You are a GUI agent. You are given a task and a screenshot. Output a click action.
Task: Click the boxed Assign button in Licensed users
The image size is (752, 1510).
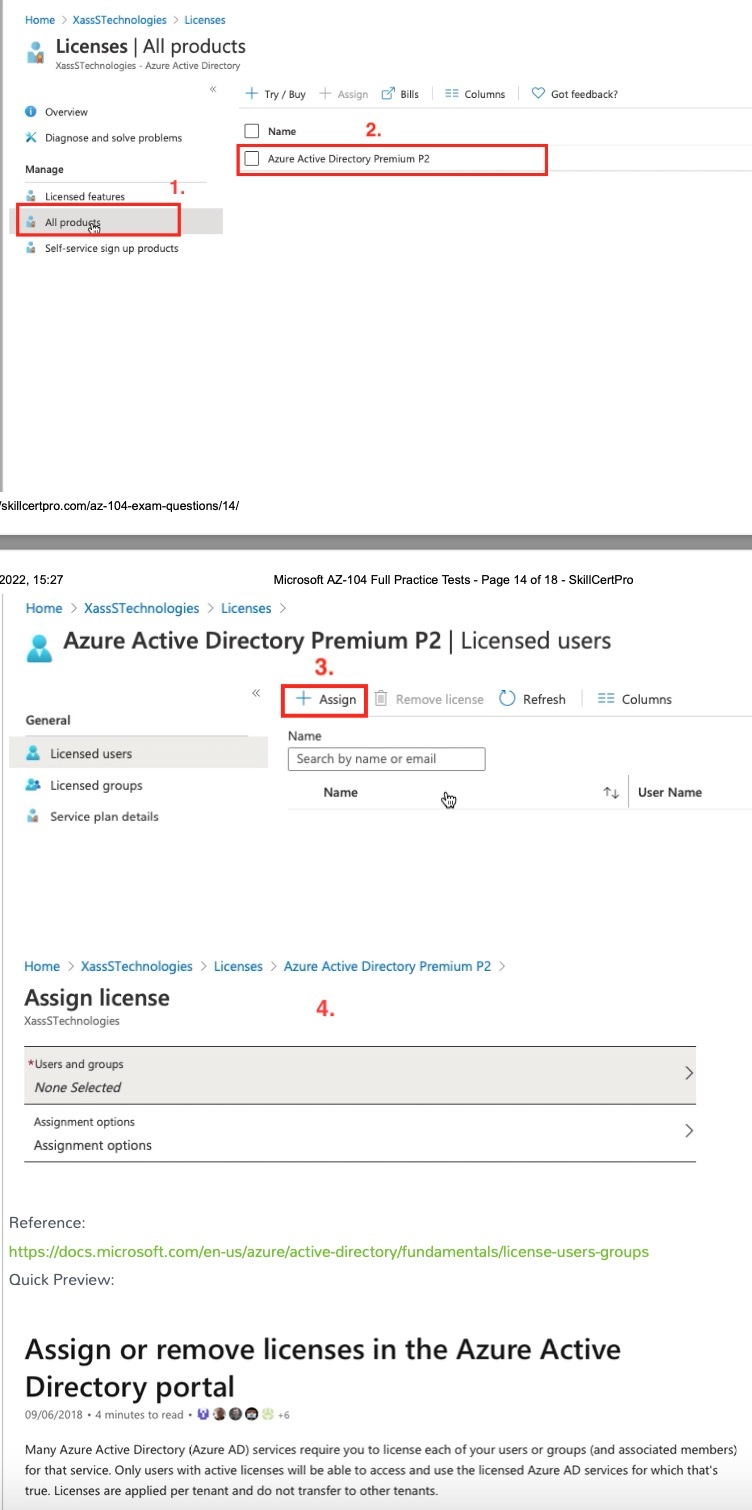pos(326,699)
